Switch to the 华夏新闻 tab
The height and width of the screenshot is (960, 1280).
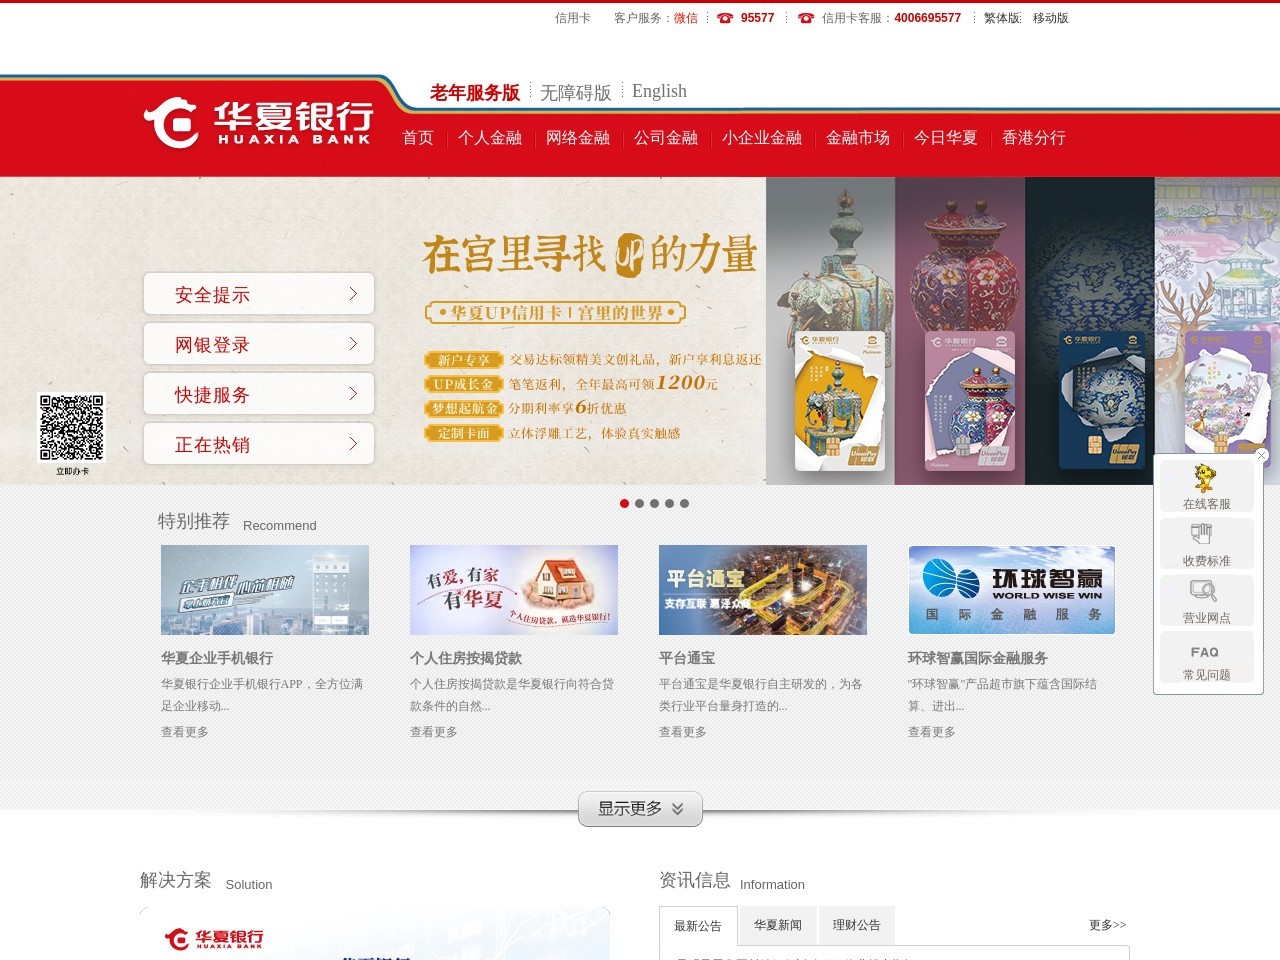pyautogui.click(x=778, y=925)
